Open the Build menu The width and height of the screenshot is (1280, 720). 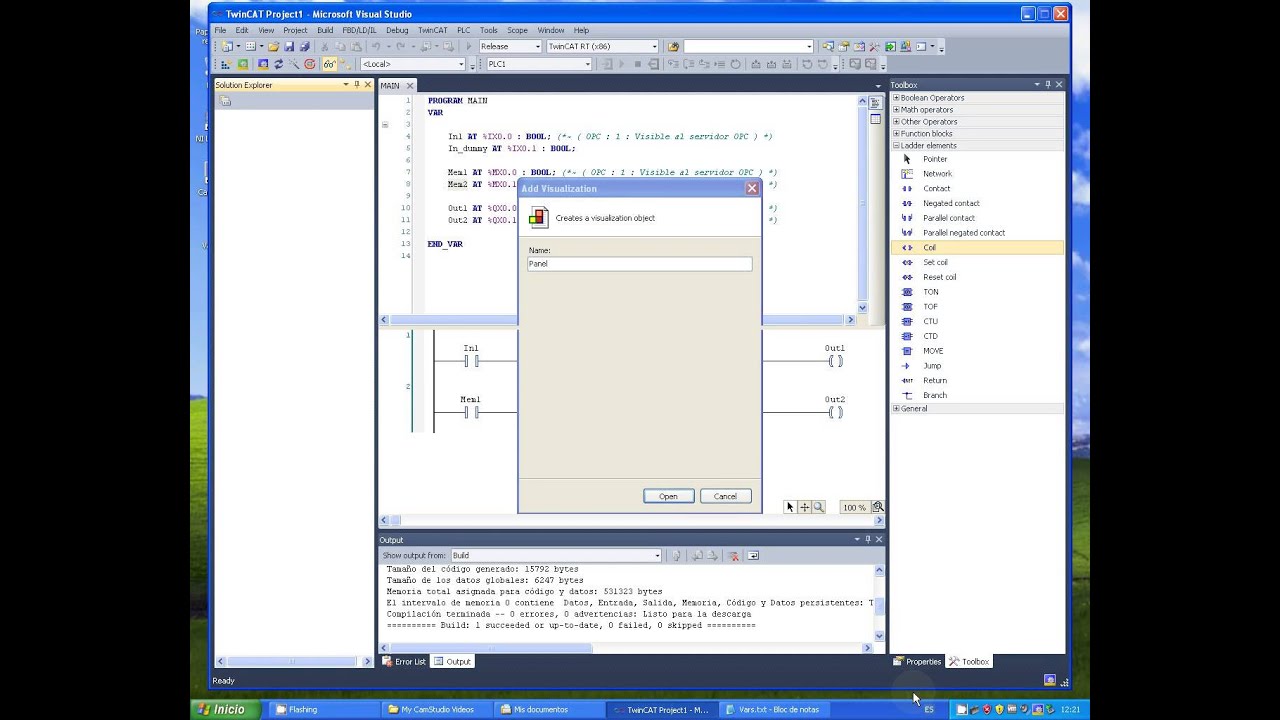[x=325, y=30]
